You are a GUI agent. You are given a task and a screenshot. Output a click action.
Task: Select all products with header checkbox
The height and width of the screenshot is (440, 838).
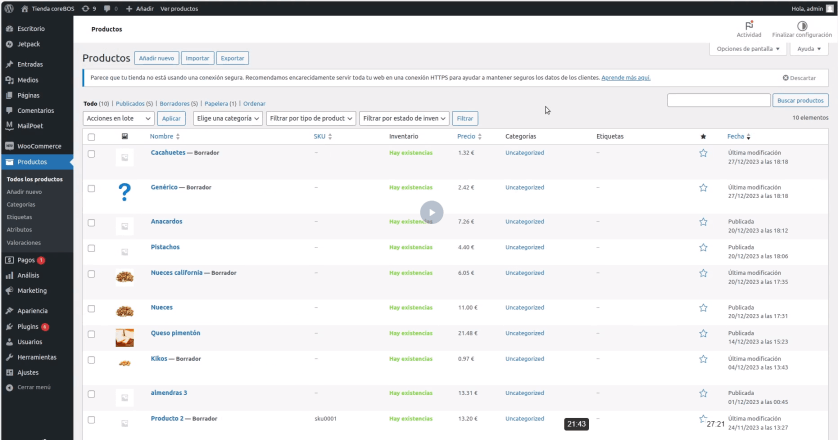click(x=92, y=136)
